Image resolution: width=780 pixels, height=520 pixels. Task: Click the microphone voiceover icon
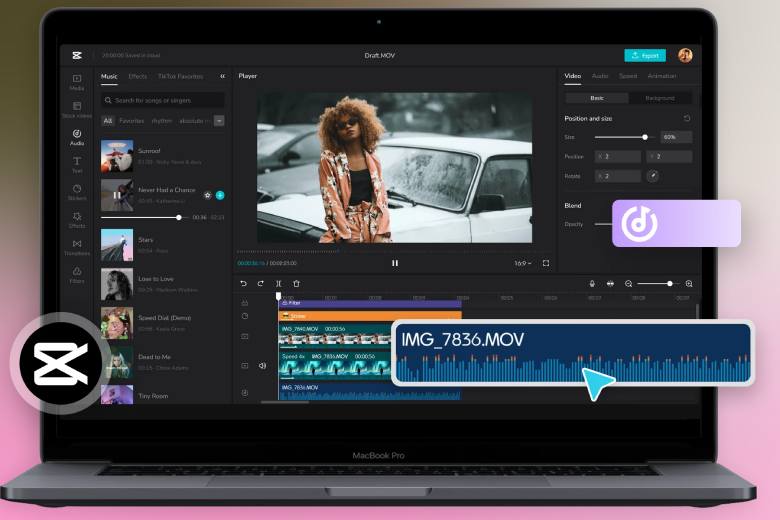592,284
